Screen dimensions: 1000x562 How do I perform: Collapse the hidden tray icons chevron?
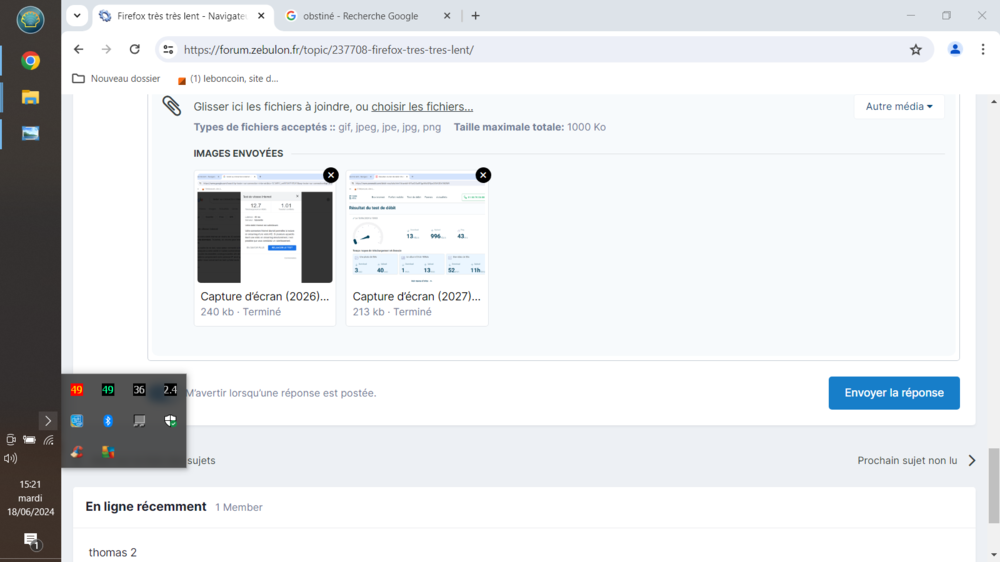[x=47, y=421]
